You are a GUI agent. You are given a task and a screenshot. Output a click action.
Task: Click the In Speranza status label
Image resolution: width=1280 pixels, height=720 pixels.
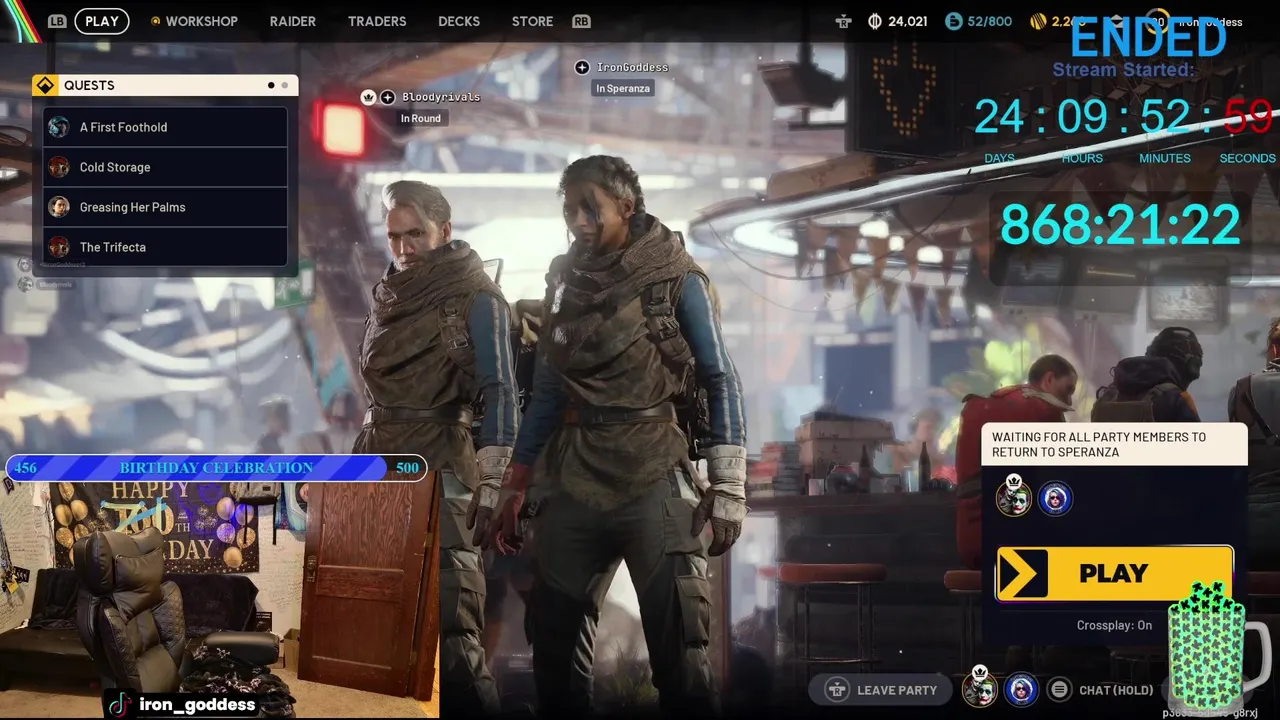623,88
